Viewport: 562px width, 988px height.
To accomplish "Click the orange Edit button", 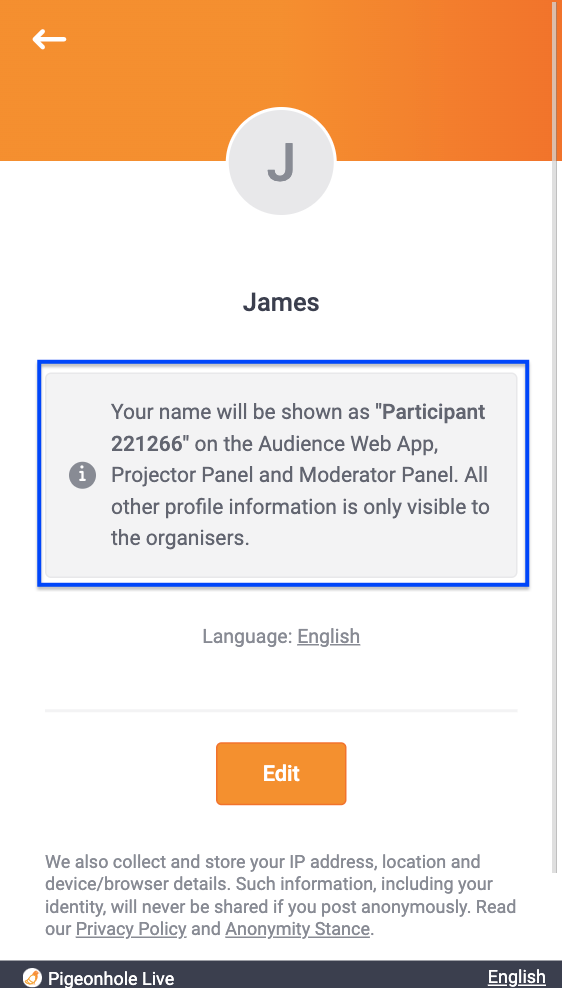I will point(281,773).
